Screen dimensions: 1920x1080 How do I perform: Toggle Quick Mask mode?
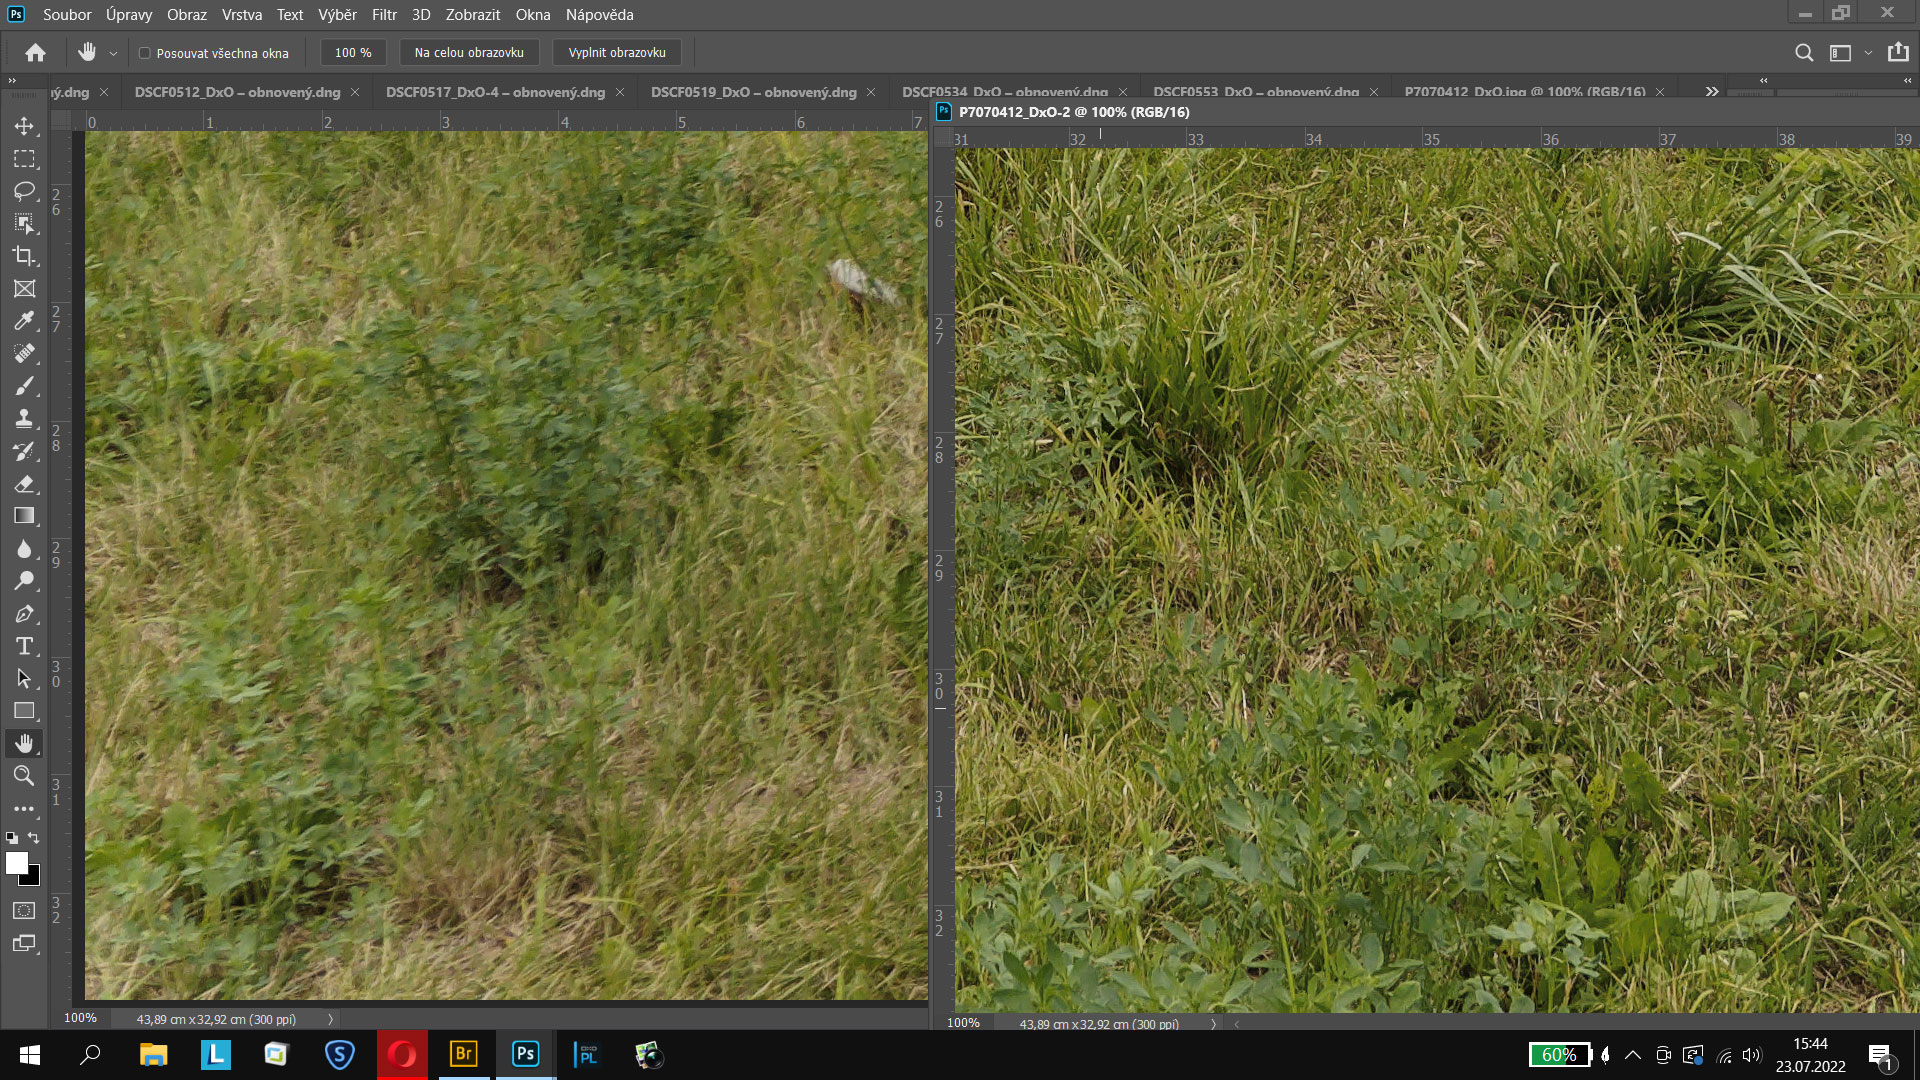pos(24,911)
